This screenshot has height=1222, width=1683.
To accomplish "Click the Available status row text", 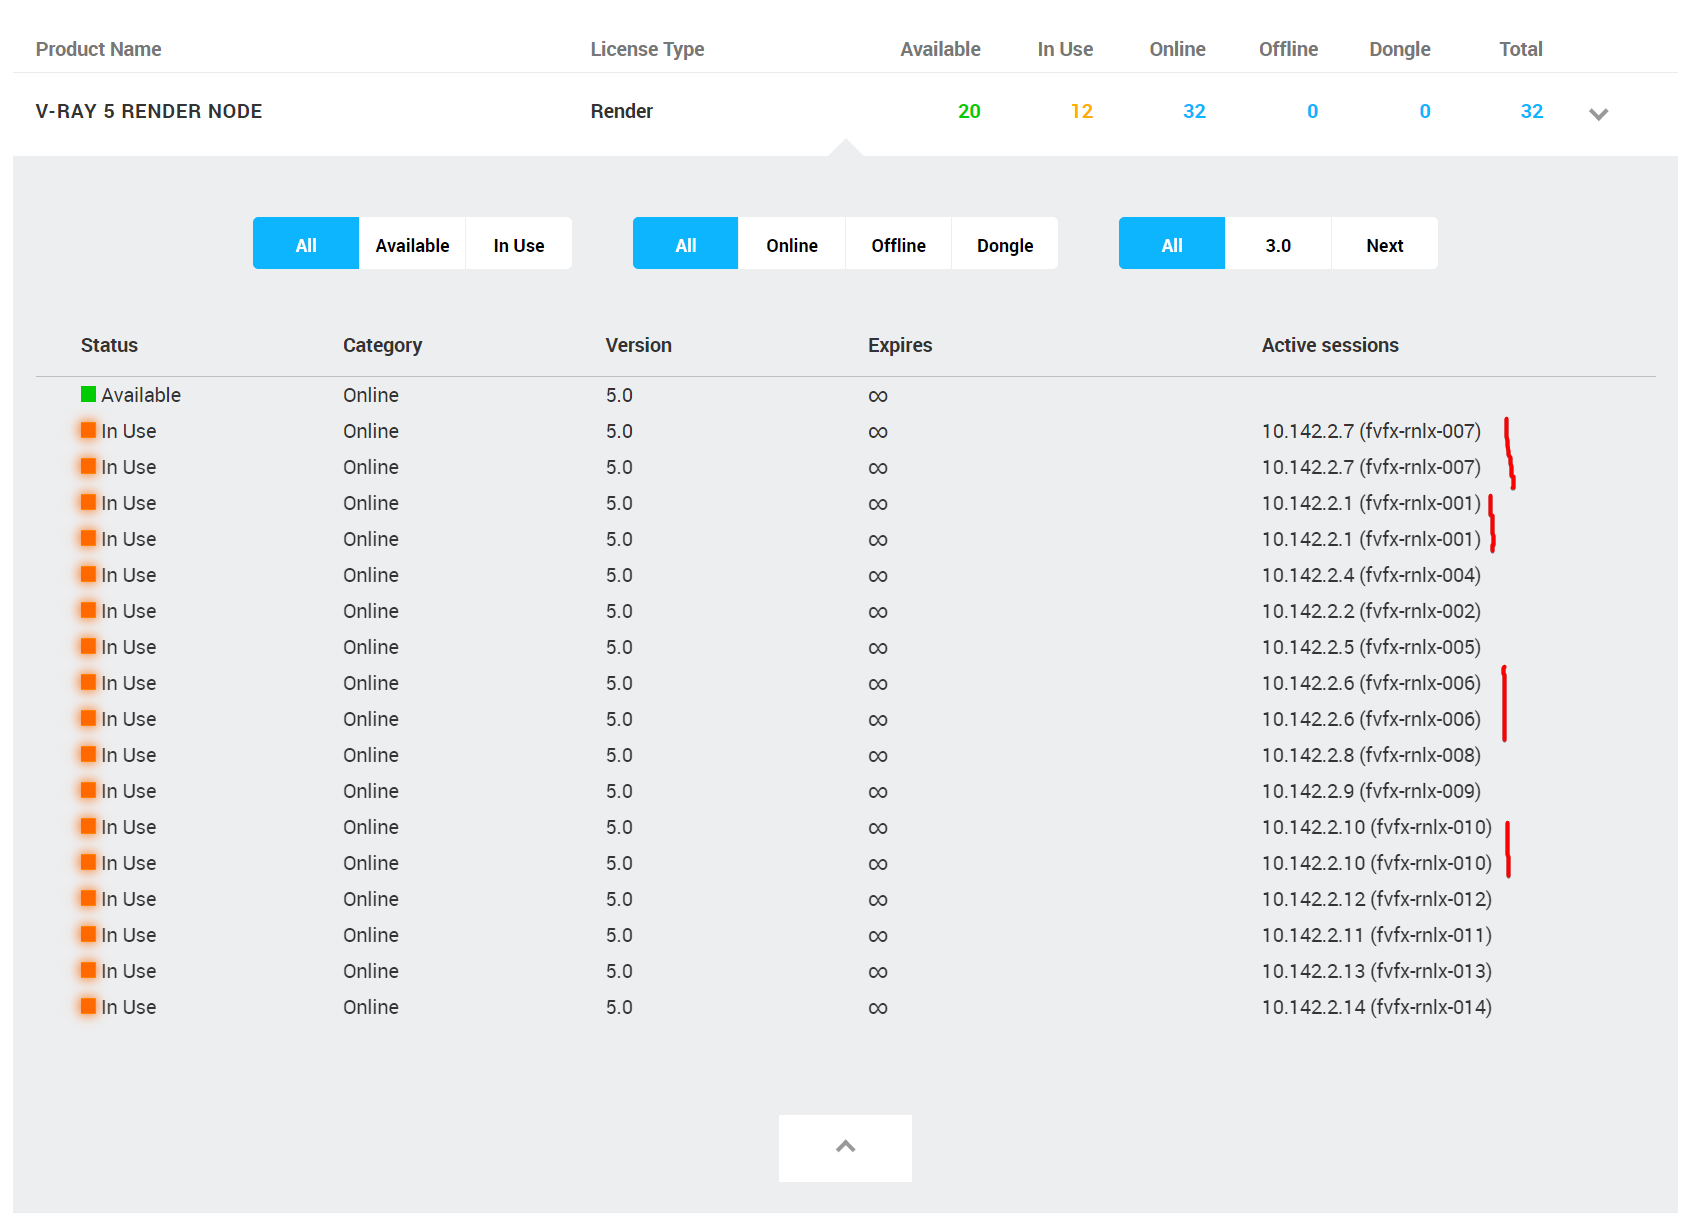I will tap(141, 395).
